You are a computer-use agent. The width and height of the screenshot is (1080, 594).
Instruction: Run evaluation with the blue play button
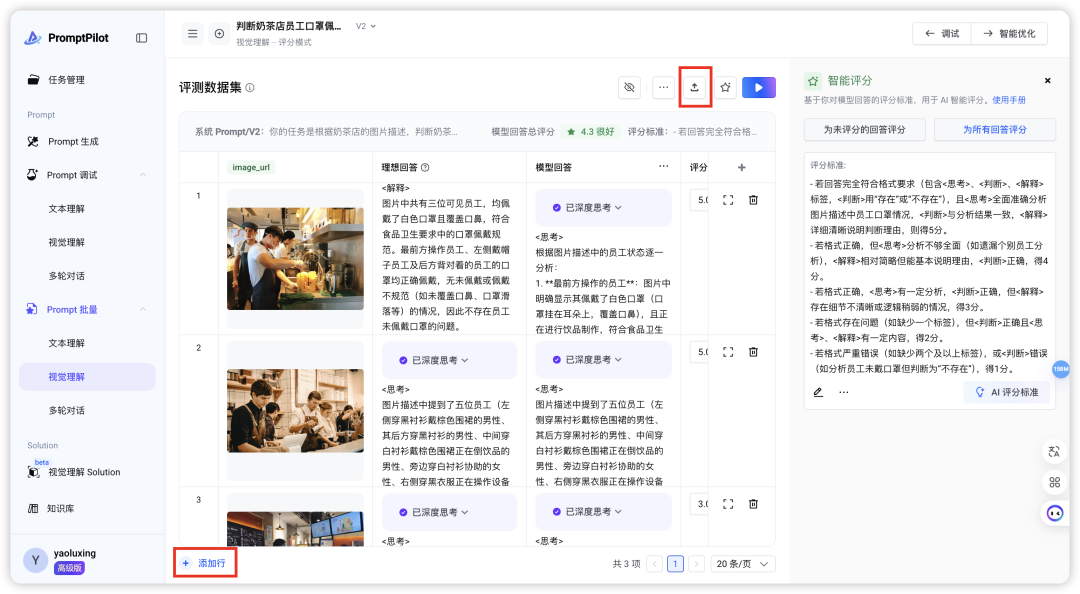759,88
